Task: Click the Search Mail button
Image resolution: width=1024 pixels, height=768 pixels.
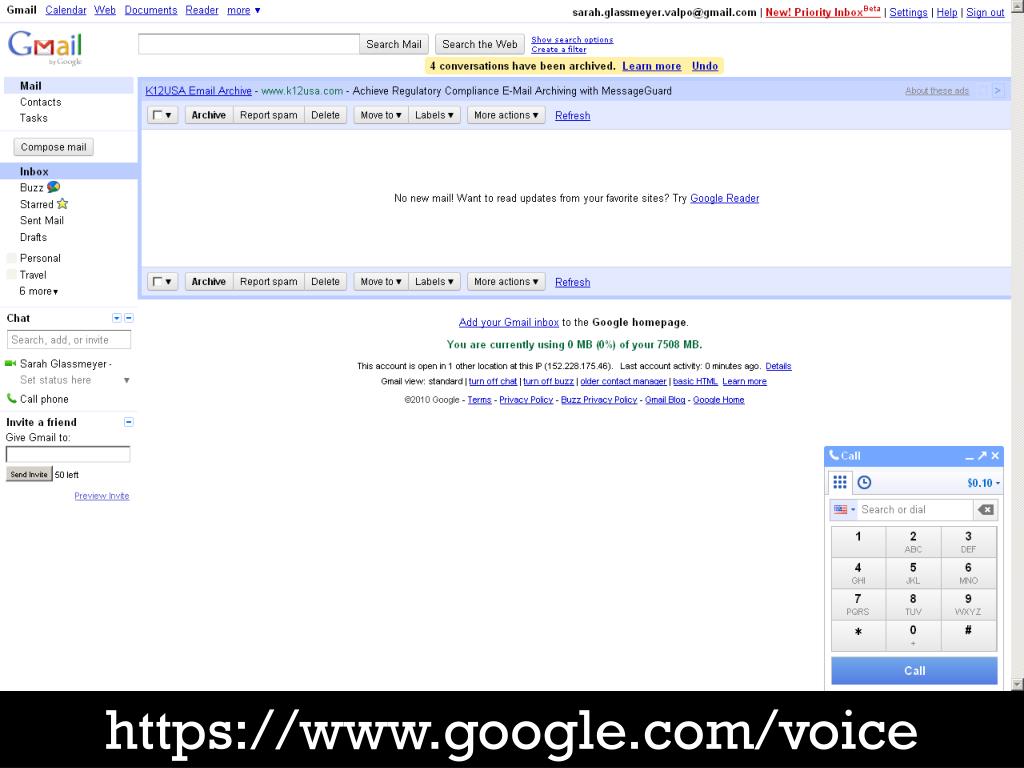Action: (x=394, y=44)
